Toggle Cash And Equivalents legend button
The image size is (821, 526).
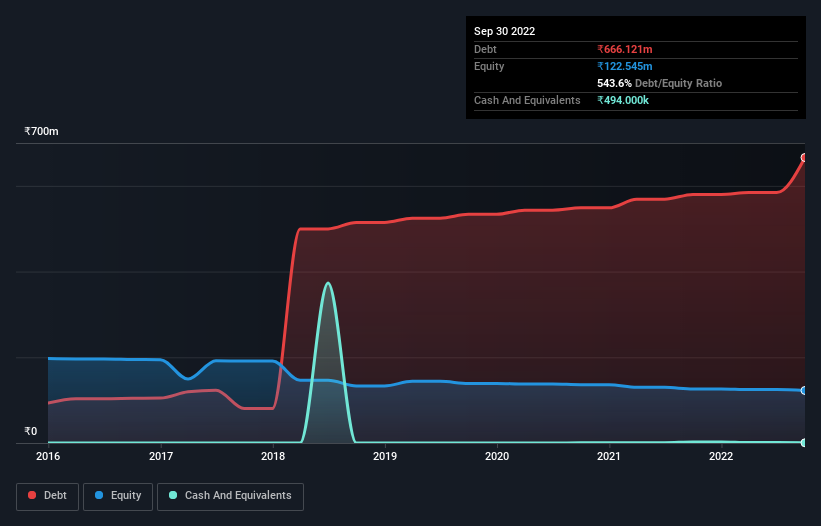tap(230, 496)
